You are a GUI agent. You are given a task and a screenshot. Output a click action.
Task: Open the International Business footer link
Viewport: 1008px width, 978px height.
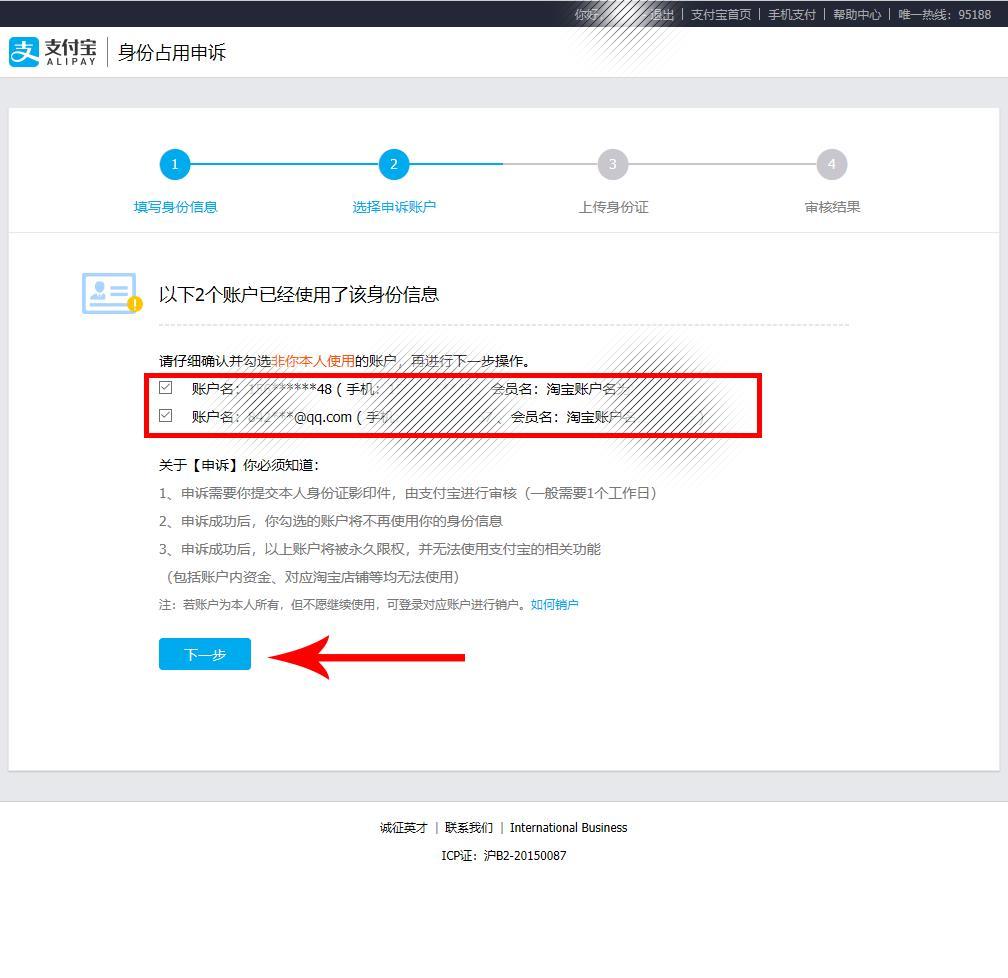tap(568, 828)
